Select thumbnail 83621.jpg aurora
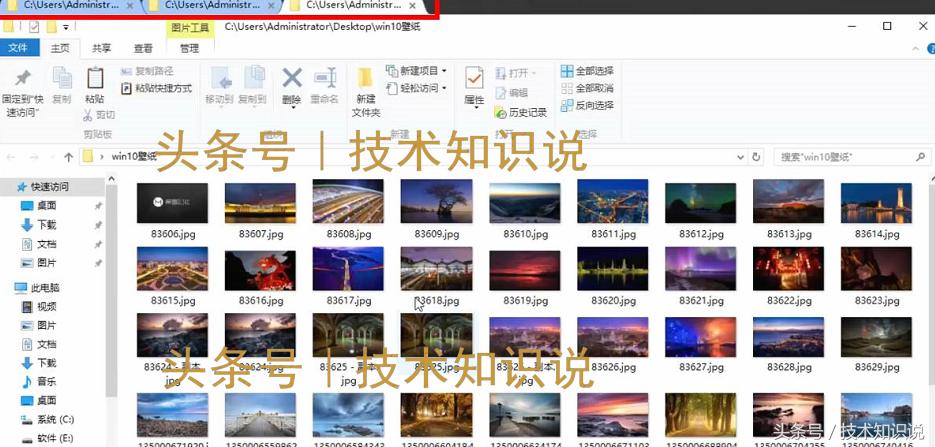The height and width of the screenshot is (447, 935). click(700, 269)
